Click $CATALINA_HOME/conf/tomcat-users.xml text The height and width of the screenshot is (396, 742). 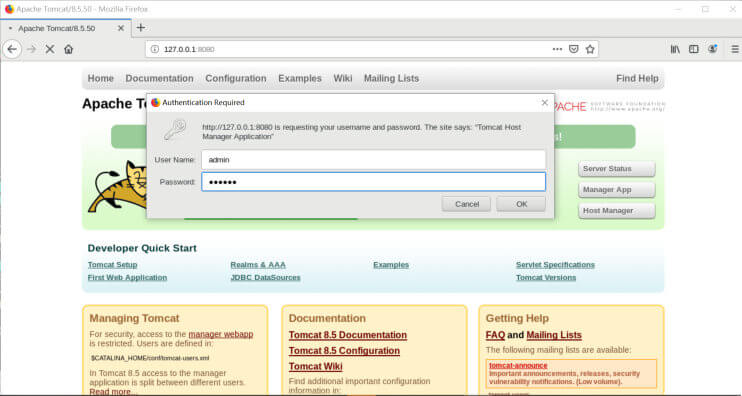(150, 358)
